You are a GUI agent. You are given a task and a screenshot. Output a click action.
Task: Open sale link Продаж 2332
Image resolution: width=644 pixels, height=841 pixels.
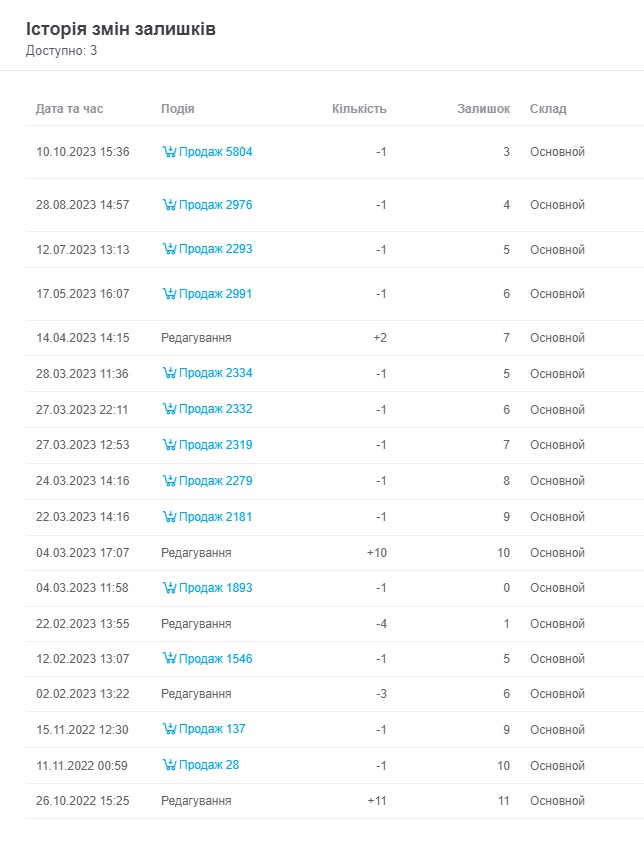tap(215, 410)
